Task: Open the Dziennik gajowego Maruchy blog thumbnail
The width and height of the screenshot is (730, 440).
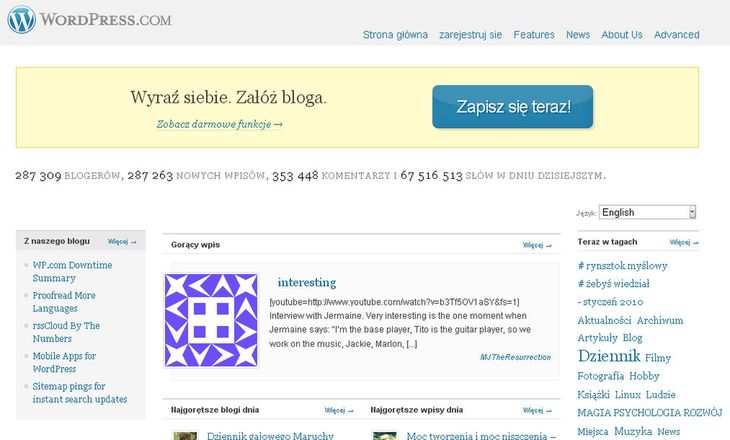Action: (185, 435)
